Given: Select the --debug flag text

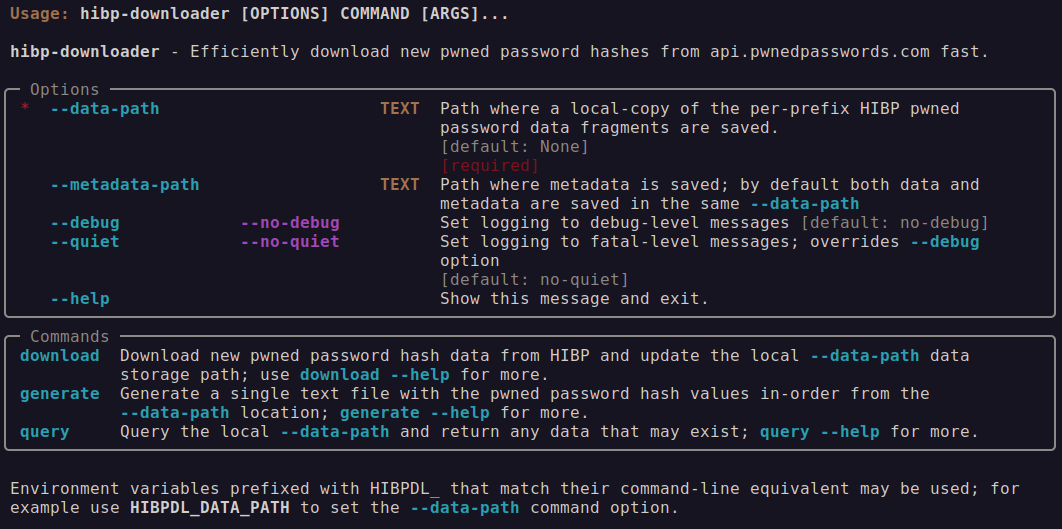Looking at the screenshot, I should (x=85, y=222).
